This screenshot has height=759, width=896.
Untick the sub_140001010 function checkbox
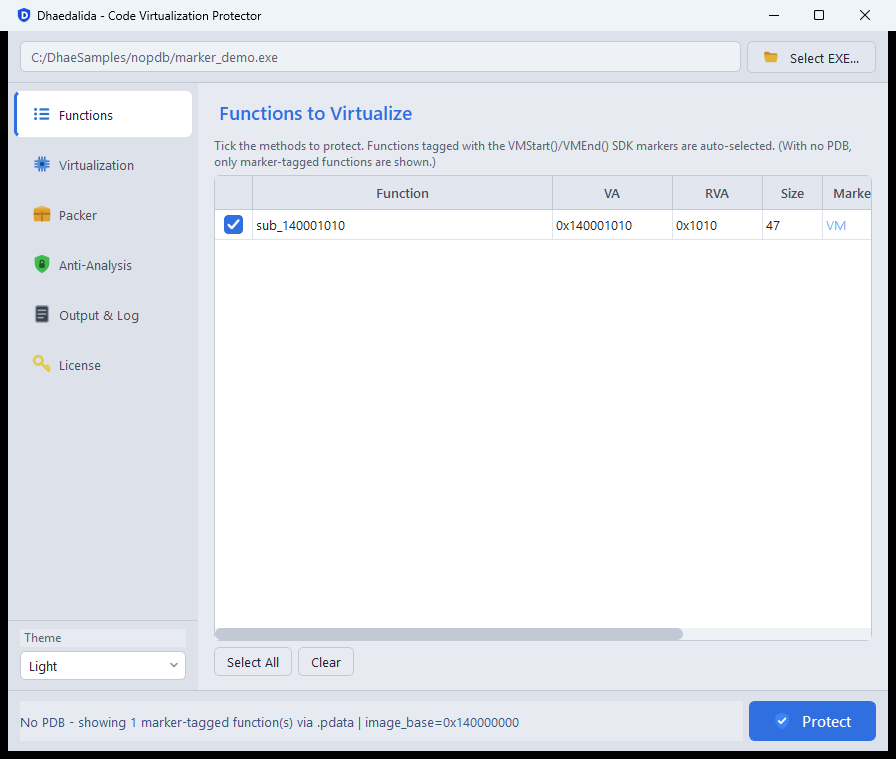233,225
